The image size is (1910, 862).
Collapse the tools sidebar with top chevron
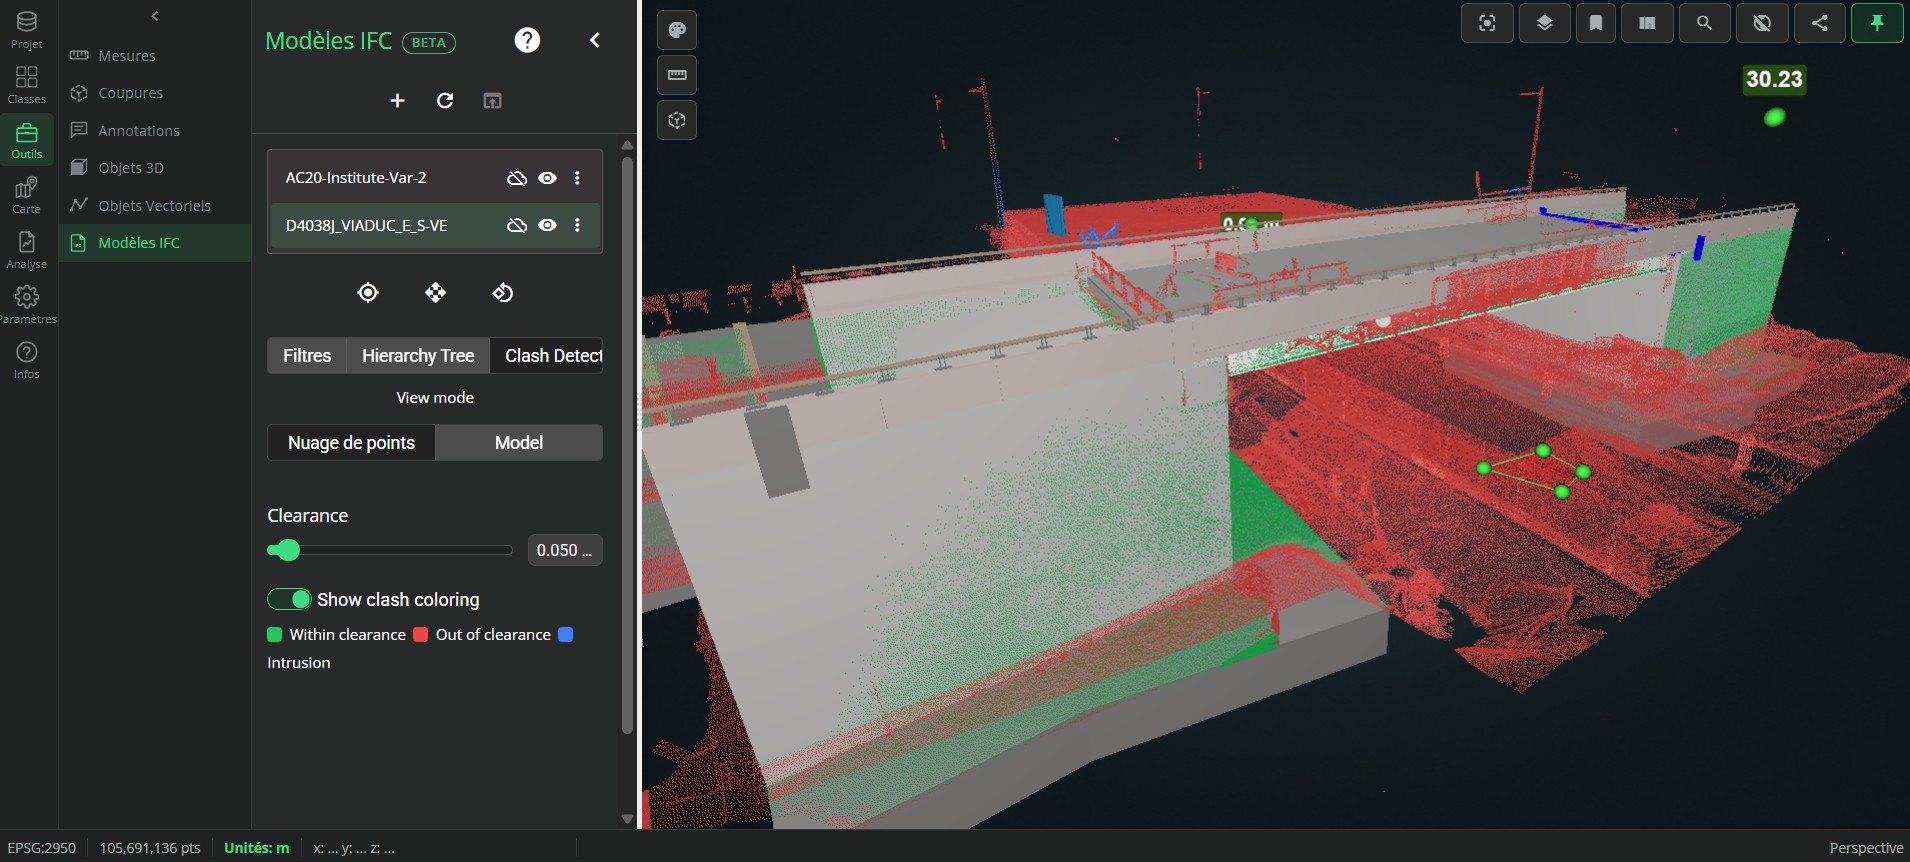pos(155,16)
